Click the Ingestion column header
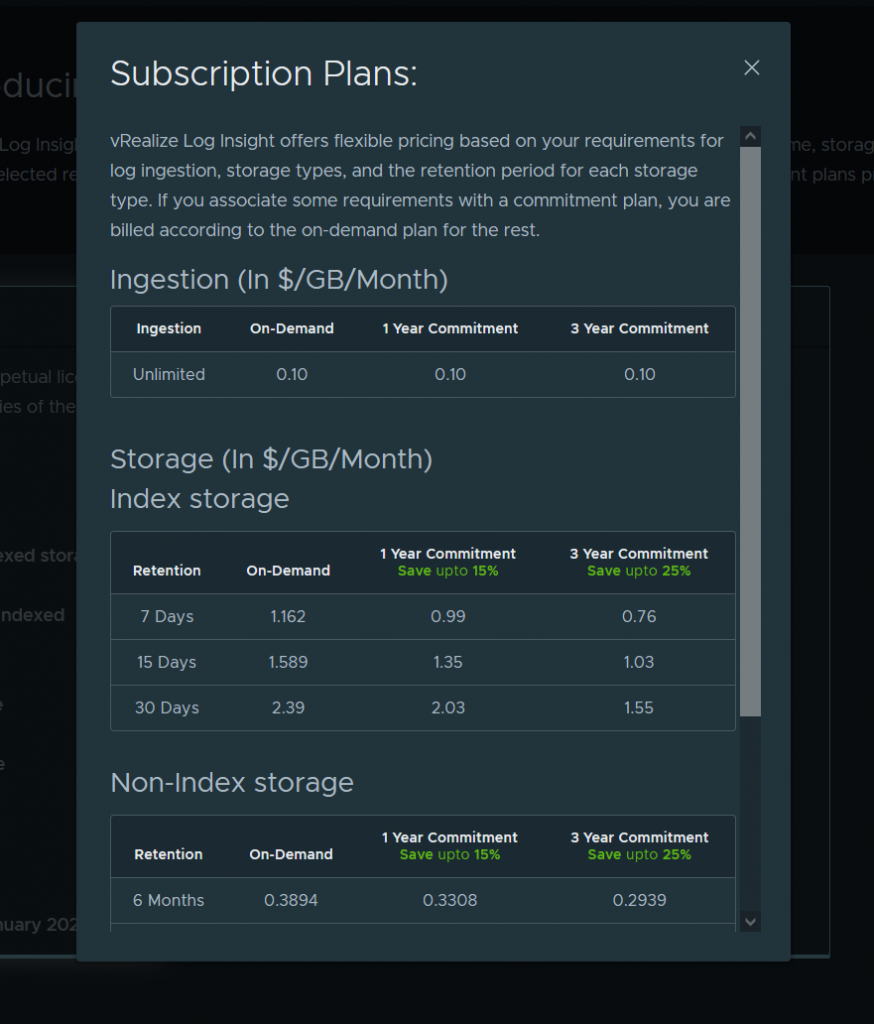The height and width of the screenshot is (1024, 874). tap(169, 328)
